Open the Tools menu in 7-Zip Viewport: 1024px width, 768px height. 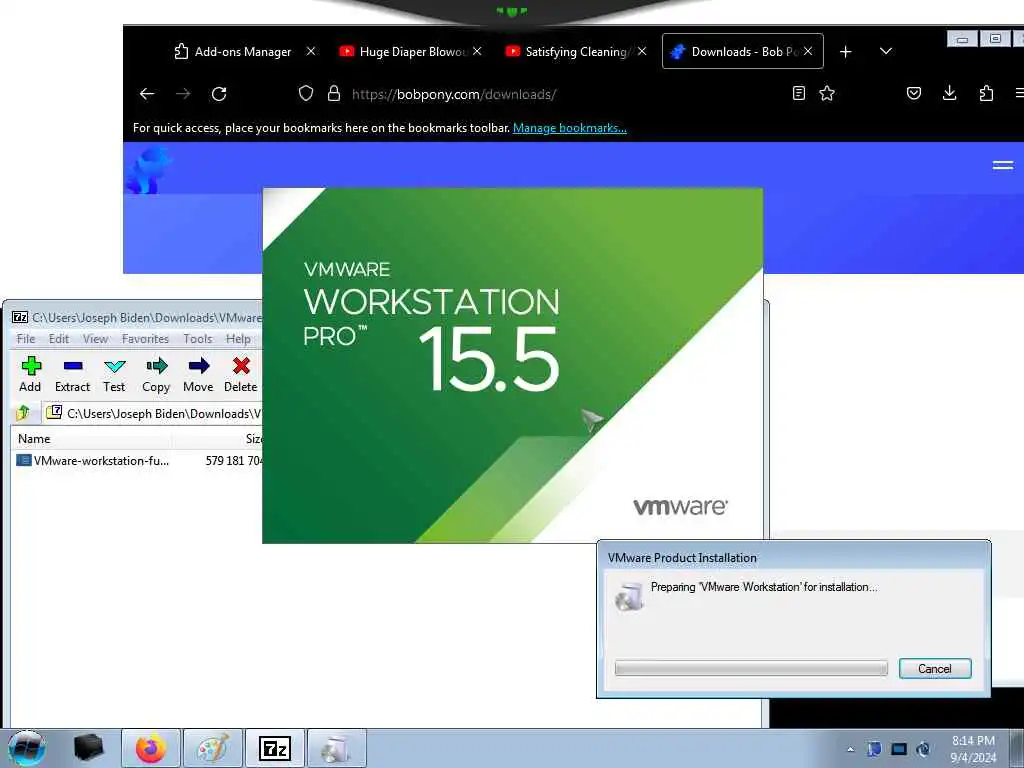coord(197,339)
